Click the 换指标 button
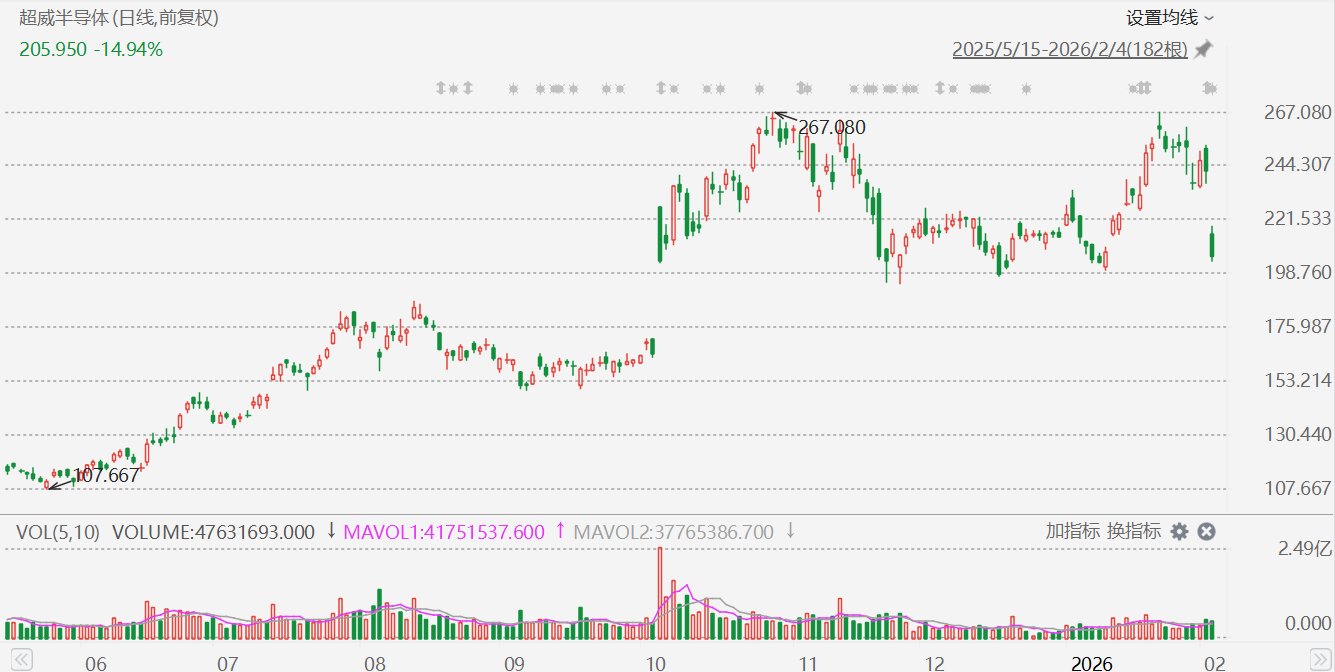The width and height of the screenshot is (1335, 672). [1133, 531]
